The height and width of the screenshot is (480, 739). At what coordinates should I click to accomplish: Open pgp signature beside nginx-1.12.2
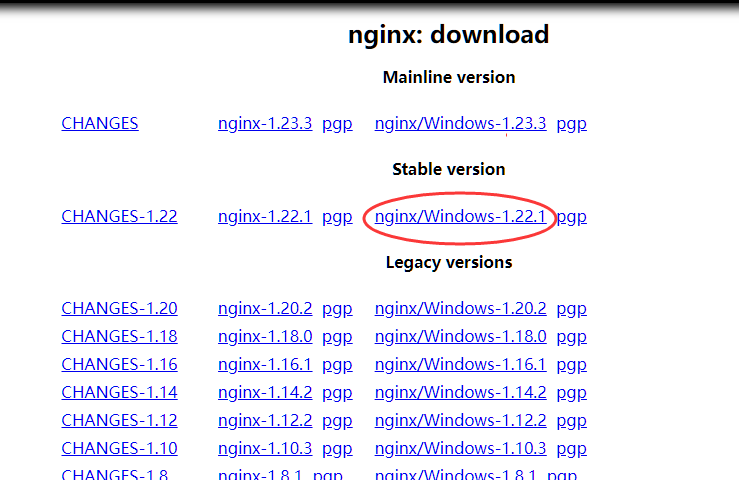point(337,421)
